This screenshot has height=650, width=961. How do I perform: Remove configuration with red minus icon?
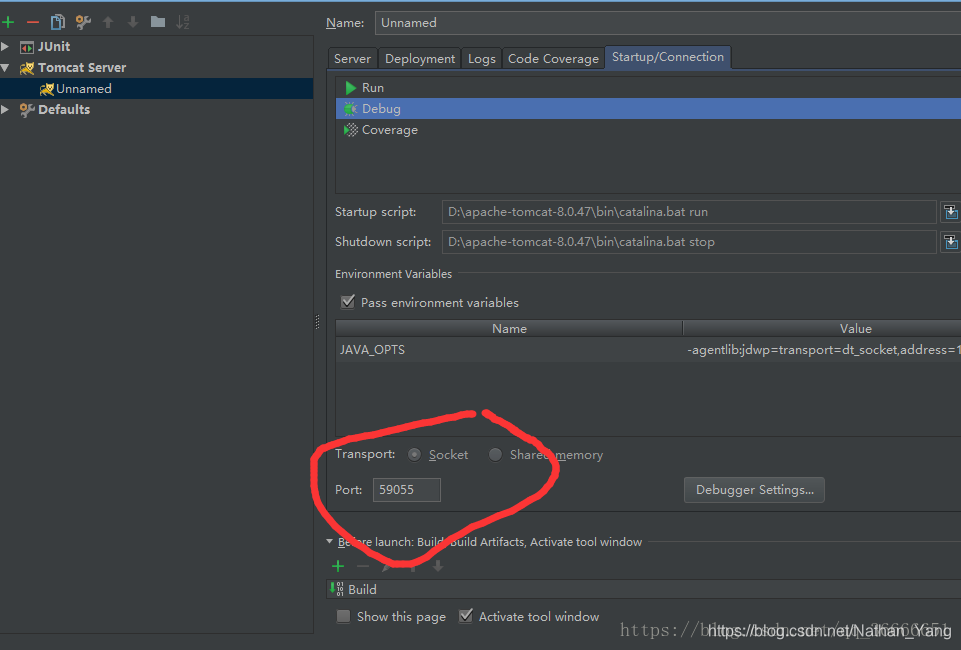pos(33,23)
